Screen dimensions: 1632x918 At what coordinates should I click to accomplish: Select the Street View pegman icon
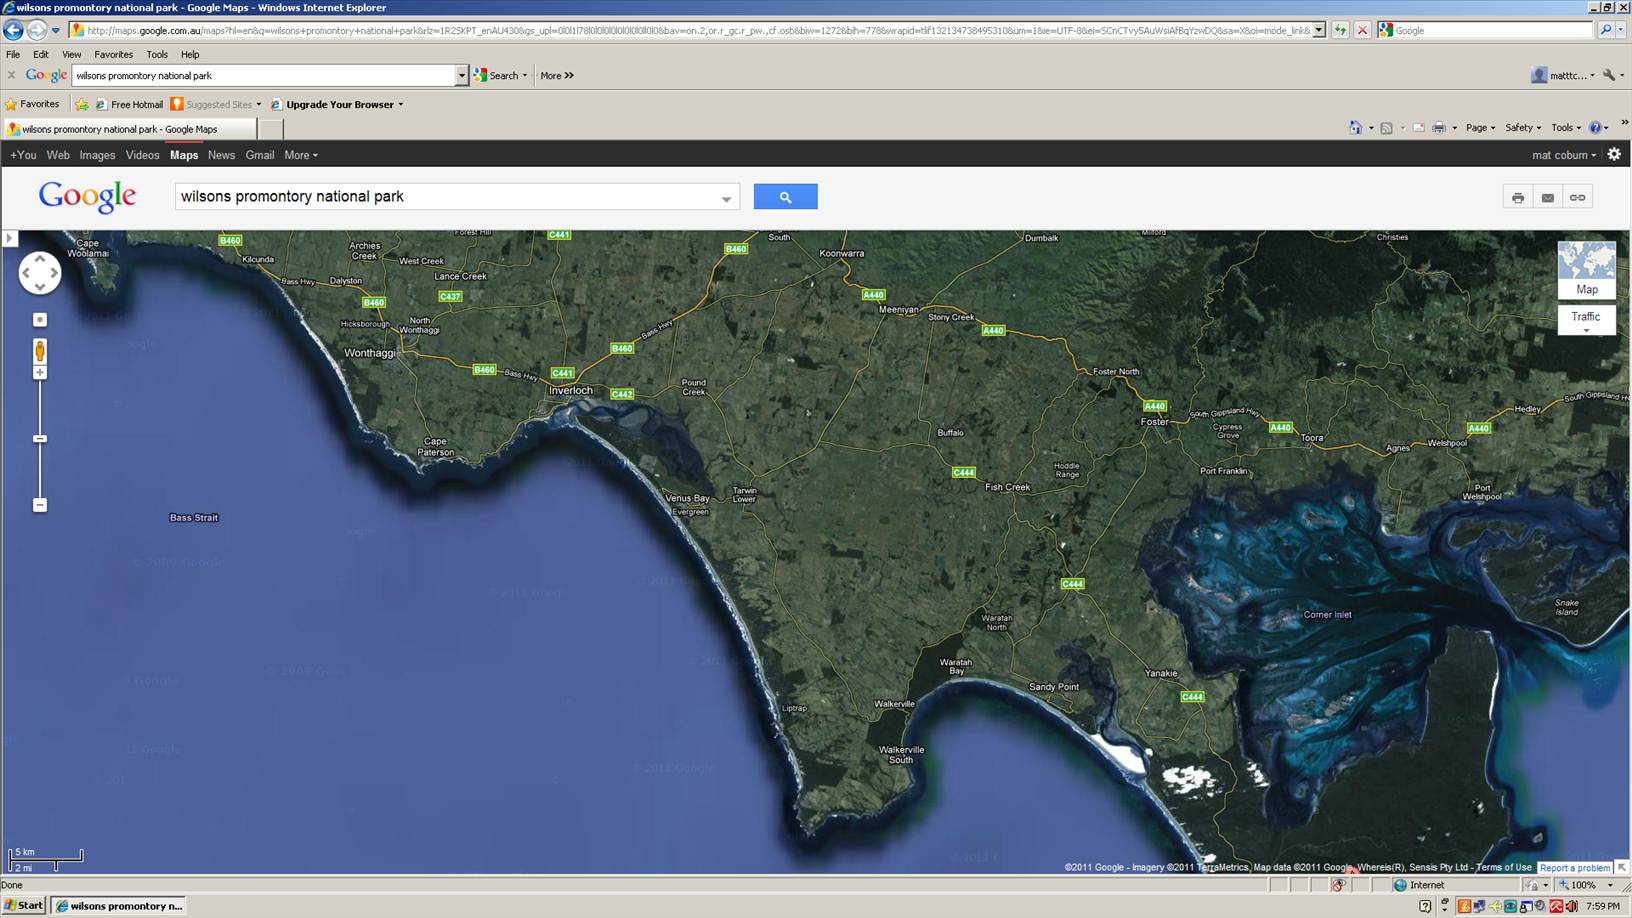40,350
